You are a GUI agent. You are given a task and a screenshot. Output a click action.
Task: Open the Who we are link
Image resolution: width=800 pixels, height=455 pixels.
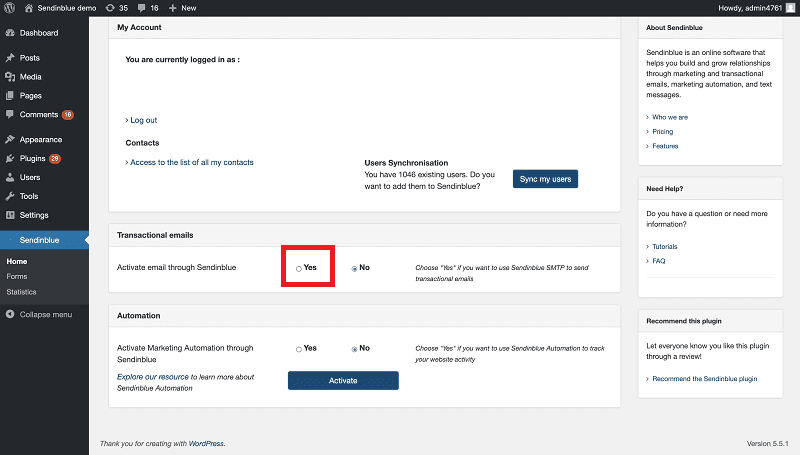point(670,117)
